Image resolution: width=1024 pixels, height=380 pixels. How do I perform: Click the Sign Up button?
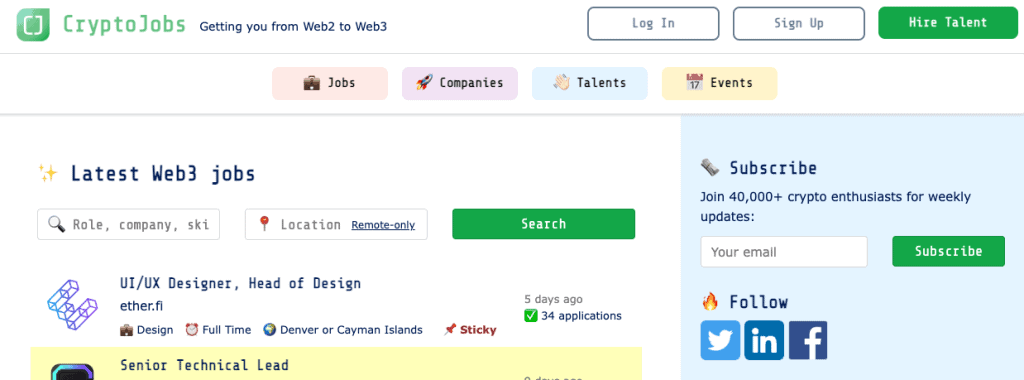[799, 24]
